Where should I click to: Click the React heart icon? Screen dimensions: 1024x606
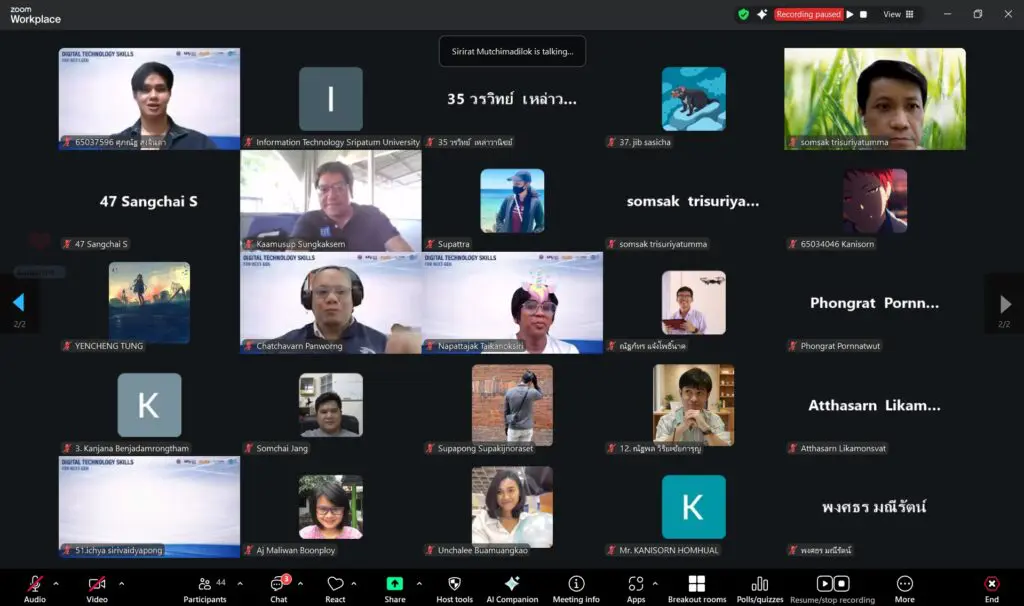coord(335,586)
